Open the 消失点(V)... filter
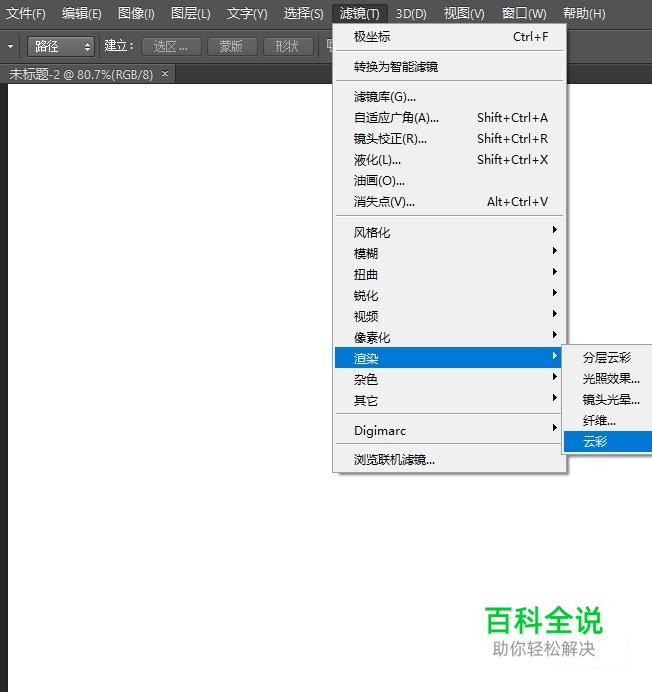 tap(450, 202)
